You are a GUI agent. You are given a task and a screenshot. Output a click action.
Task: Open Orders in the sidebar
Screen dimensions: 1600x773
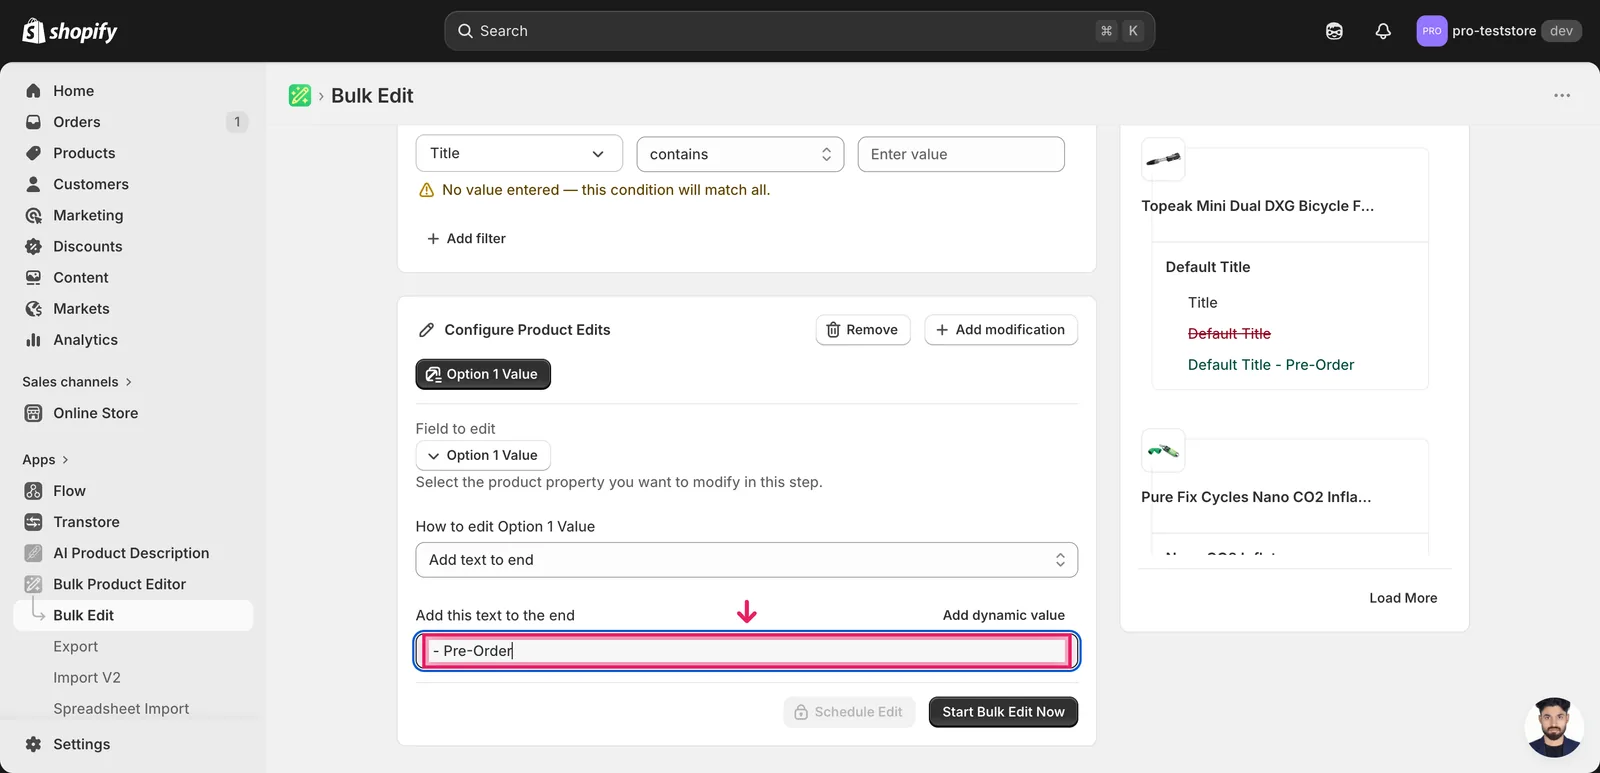coord(77,122)
